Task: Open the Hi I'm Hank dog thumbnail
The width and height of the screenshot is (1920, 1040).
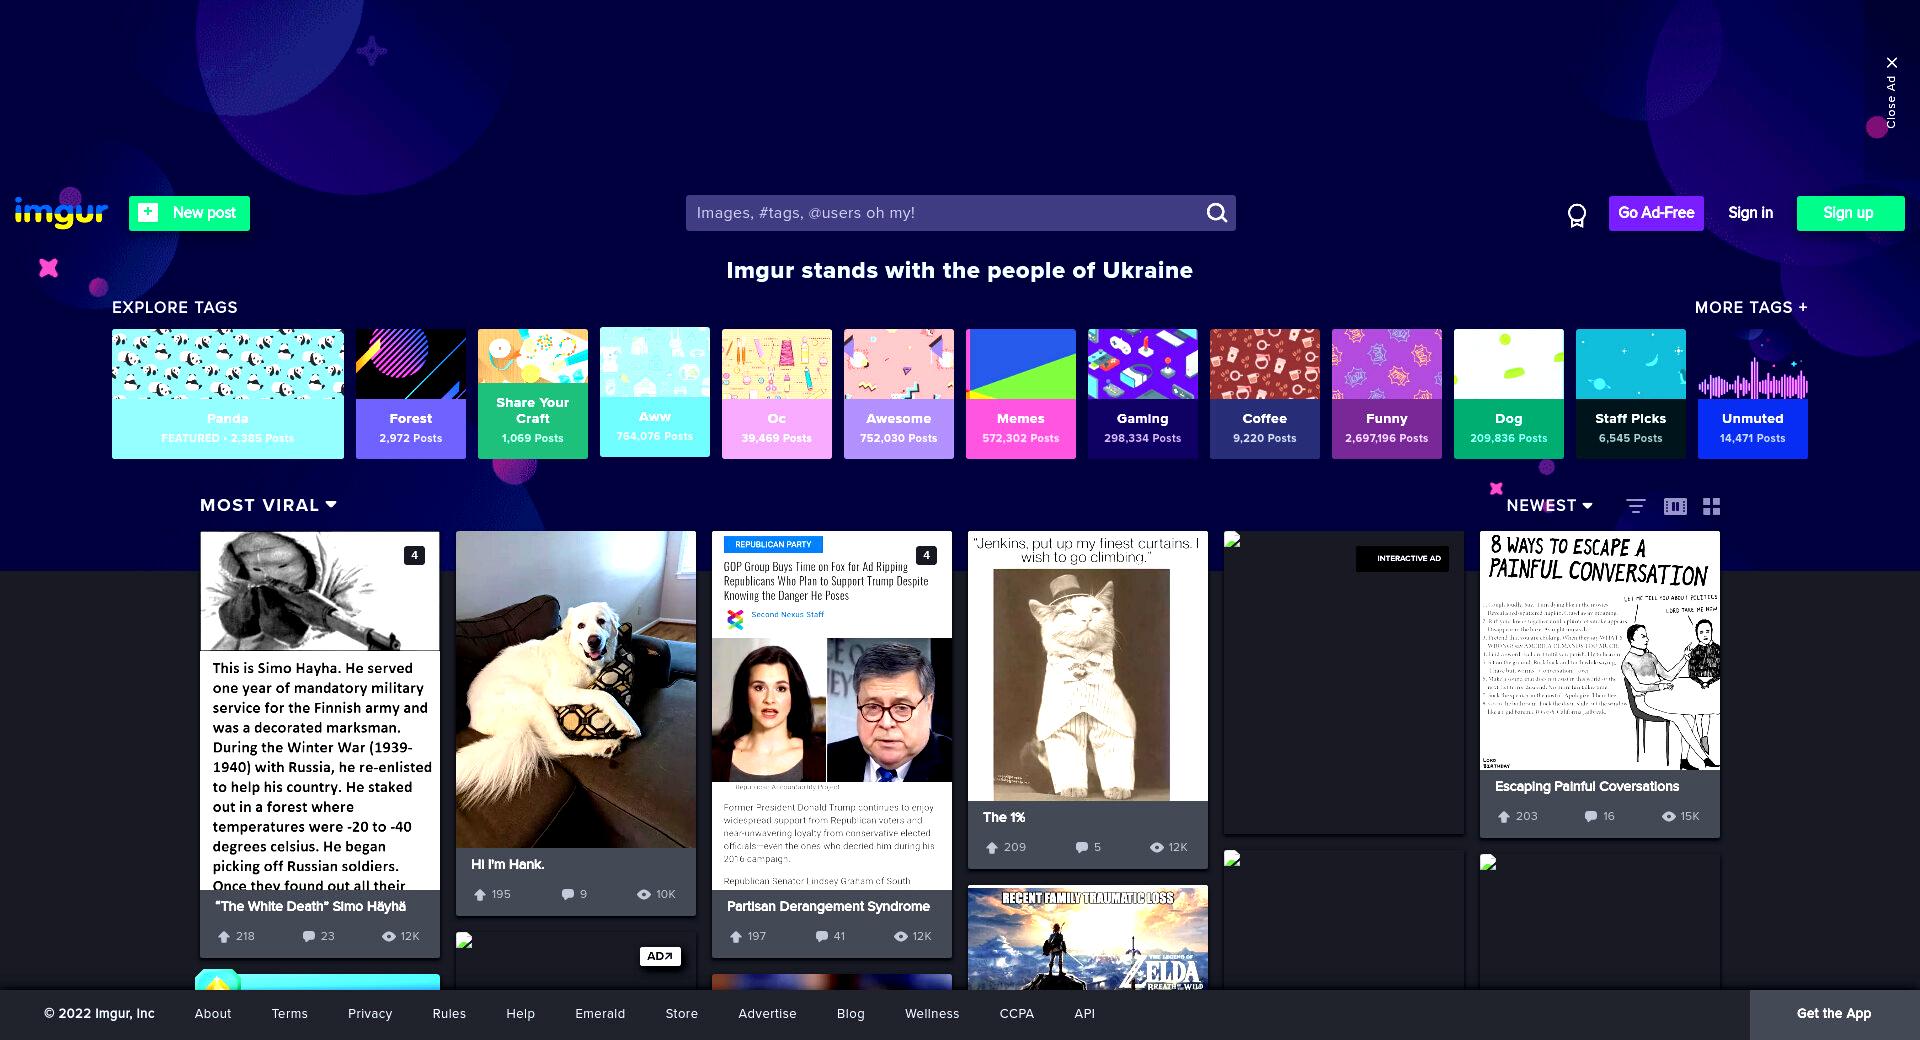Action: click(576, 689)
